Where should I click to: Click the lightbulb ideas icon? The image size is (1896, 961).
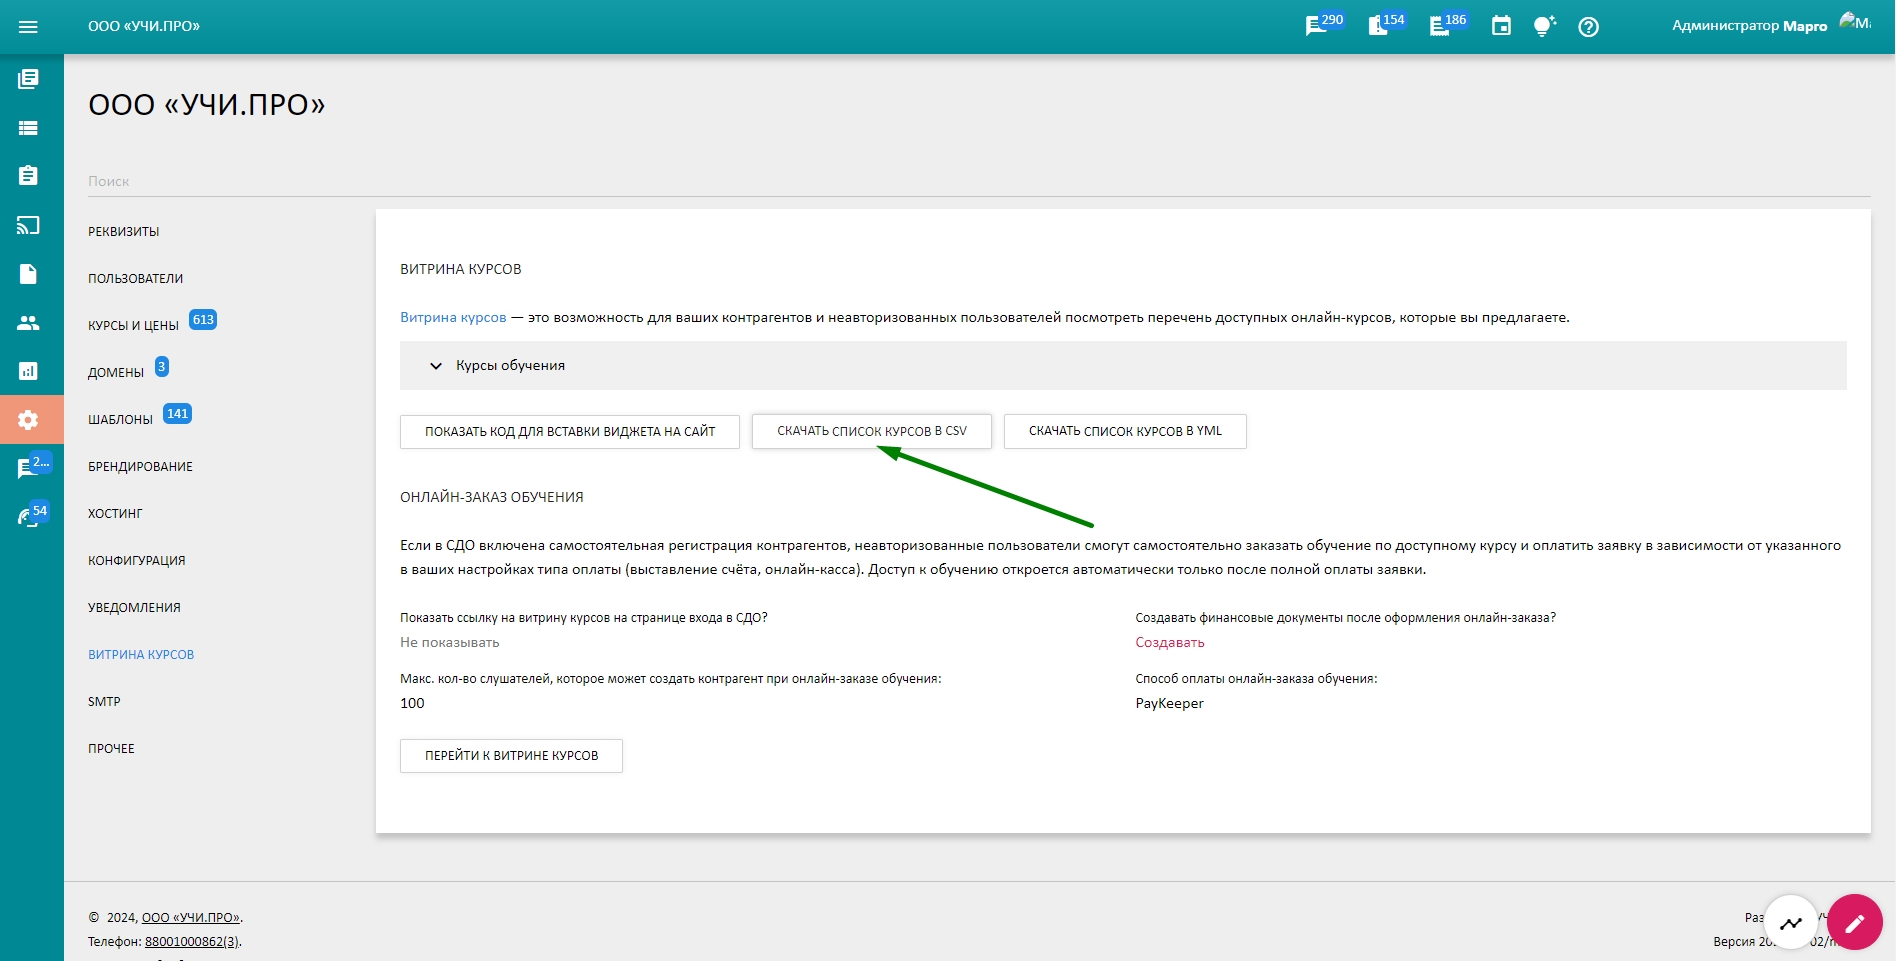(1545, 26)
